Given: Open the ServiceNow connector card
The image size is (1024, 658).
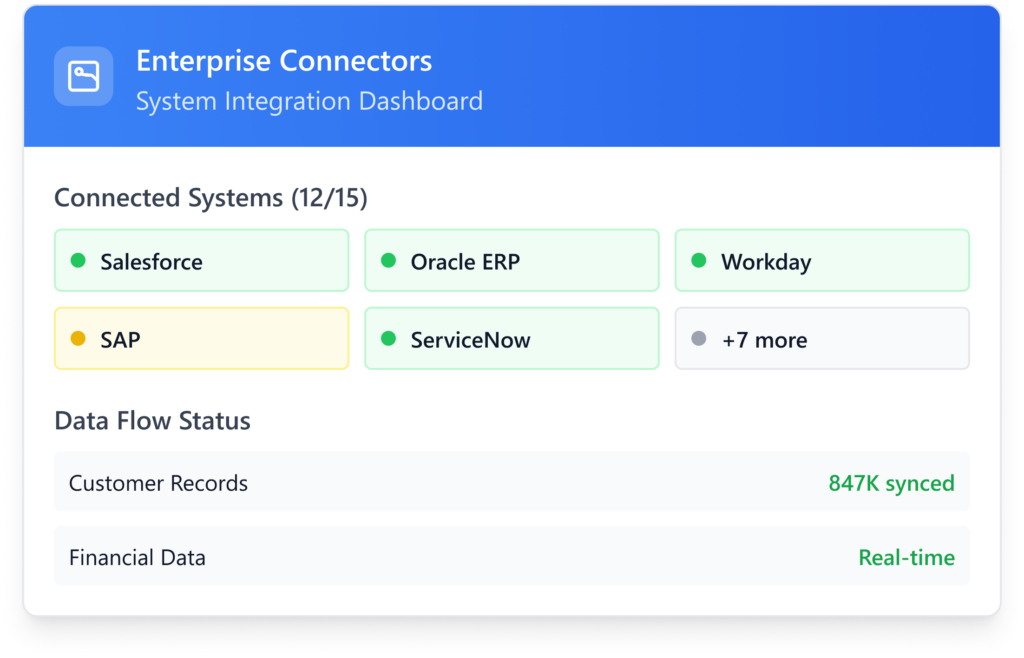Looking at the screenshot, I should pyautogui.click(x=511, y=338).
